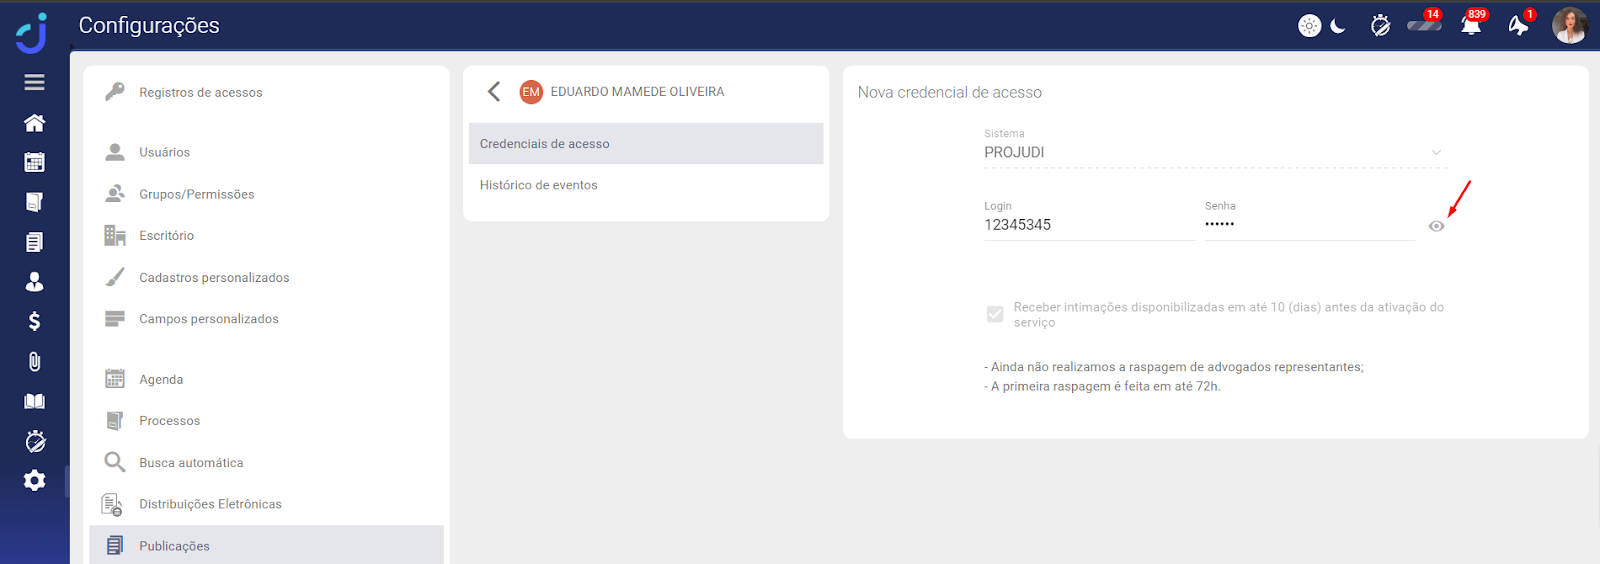
Task: Click the Senha password field
Action: click(1308, 225)
